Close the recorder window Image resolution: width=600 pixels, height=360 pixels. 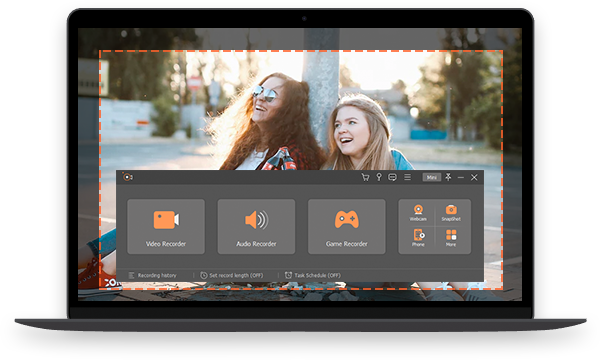point(474,177)
